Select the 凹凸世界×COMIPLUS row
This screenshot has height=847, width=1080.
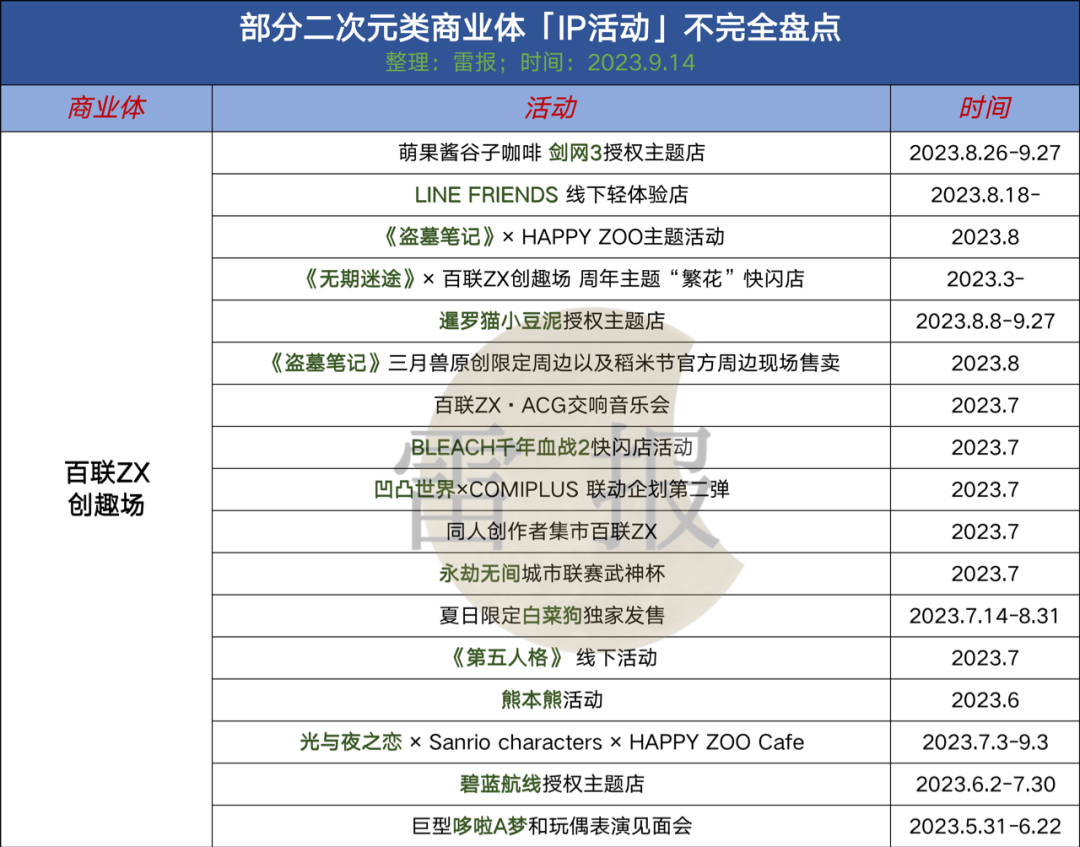(551, 489)
